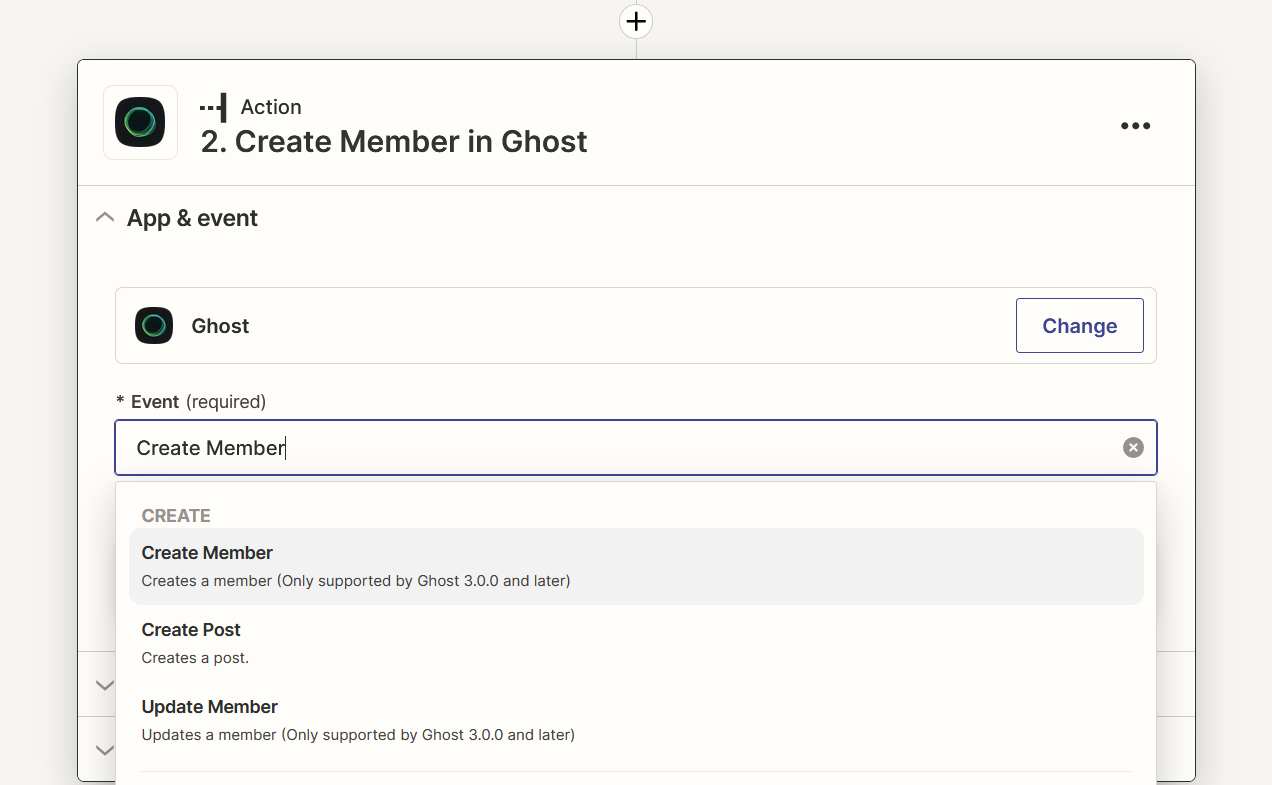Open the three-dot step options menu
1272x785 pixels.
[x=1135, y=126]
